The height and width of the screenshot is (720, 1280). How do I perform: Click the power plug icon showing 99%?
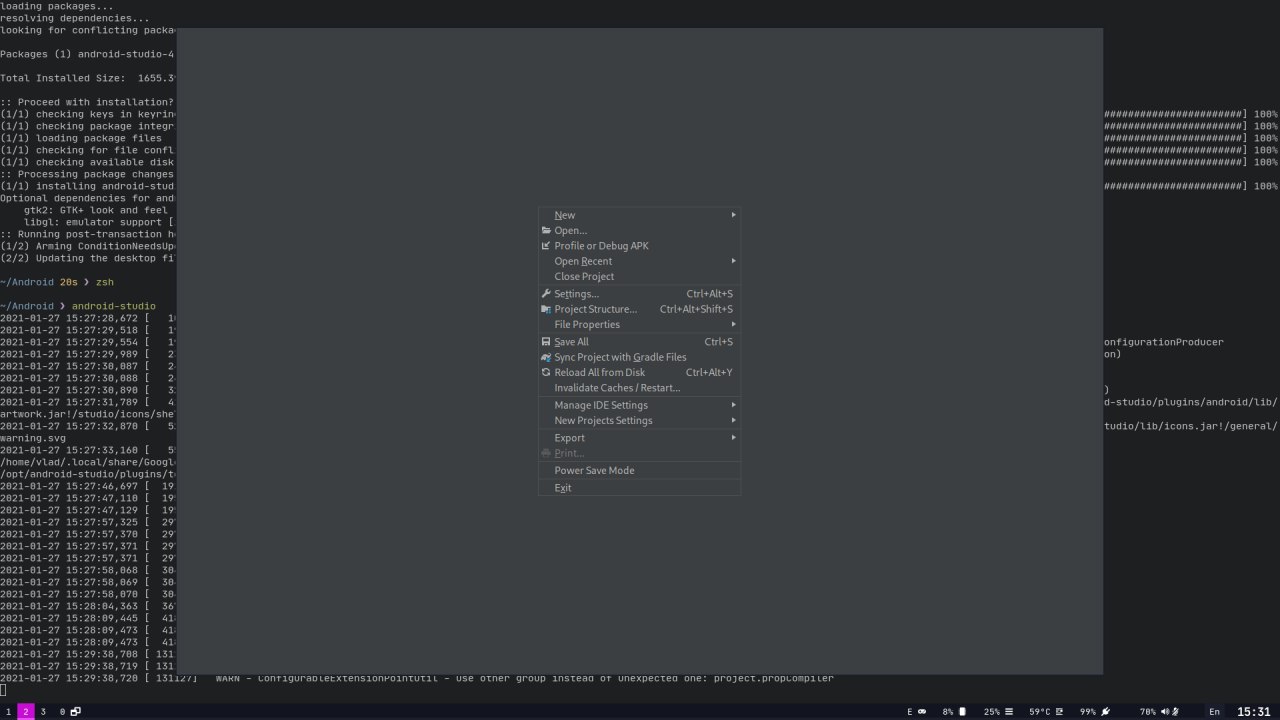1105,712
